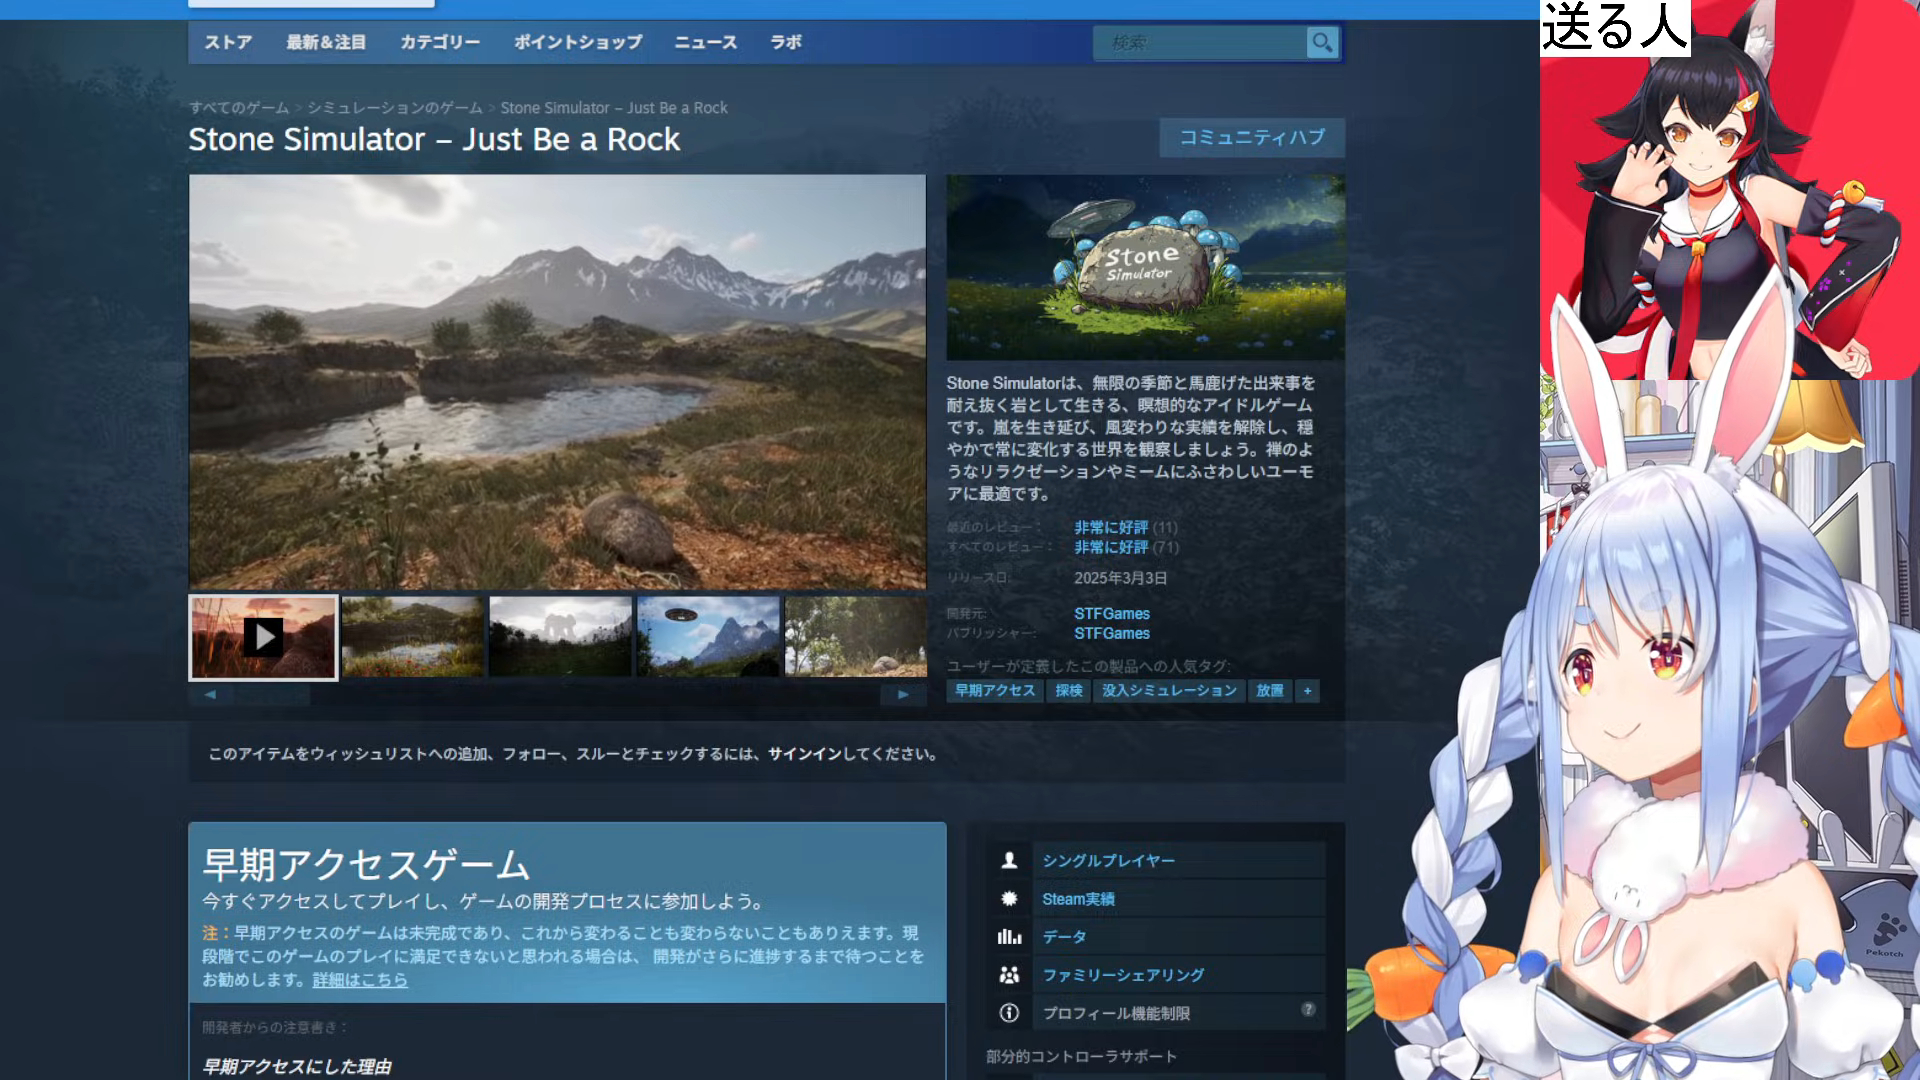Select the 没入シミュレーション tag
The height and width of the screenshot is (1080, 1920).
click(1169, 691)
